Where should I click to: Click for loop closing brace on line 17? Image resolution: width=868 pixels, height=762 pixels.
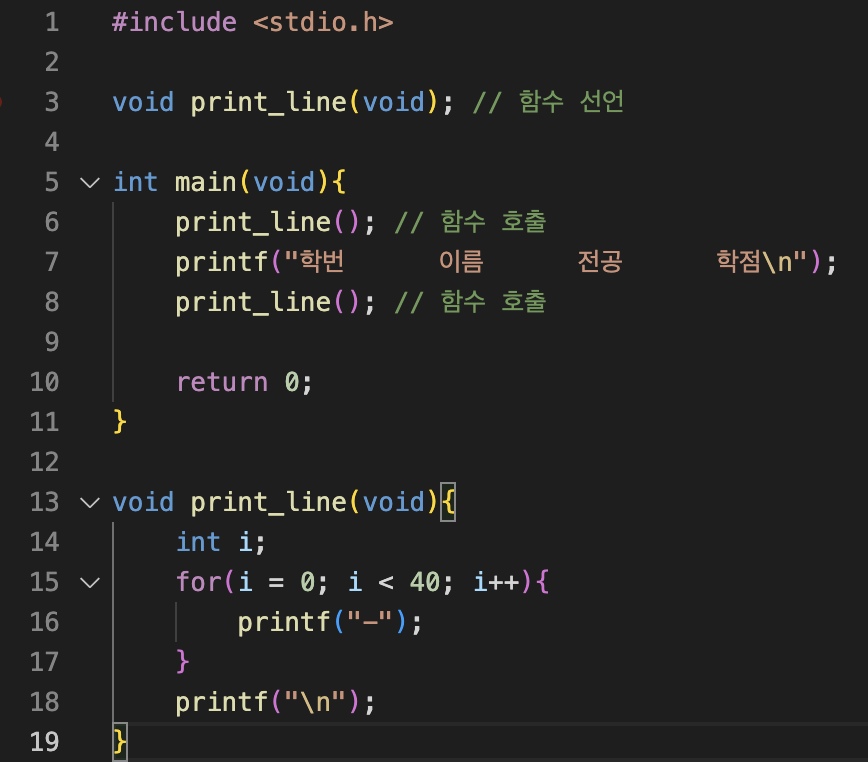point(183,662)
